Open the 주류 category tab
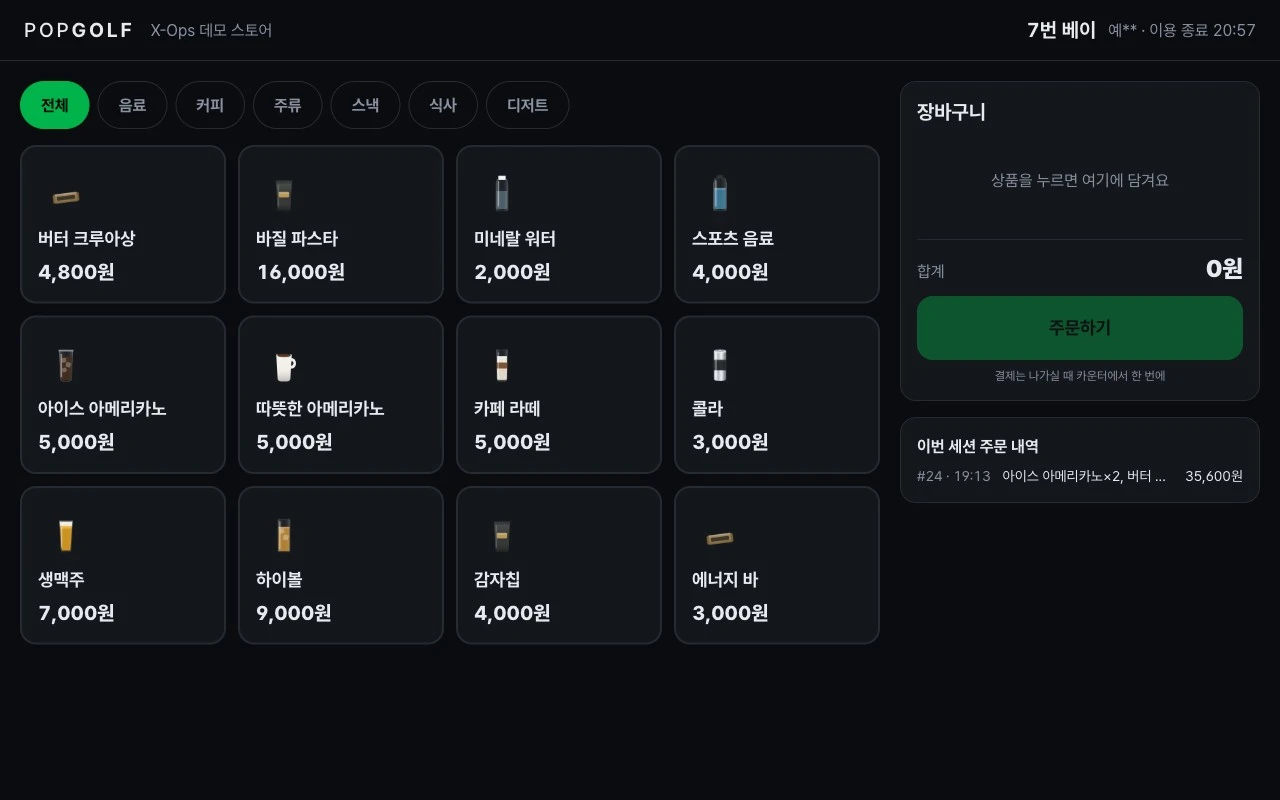The width and height of the screenshot is (1280, 800). tap(288, 105)
